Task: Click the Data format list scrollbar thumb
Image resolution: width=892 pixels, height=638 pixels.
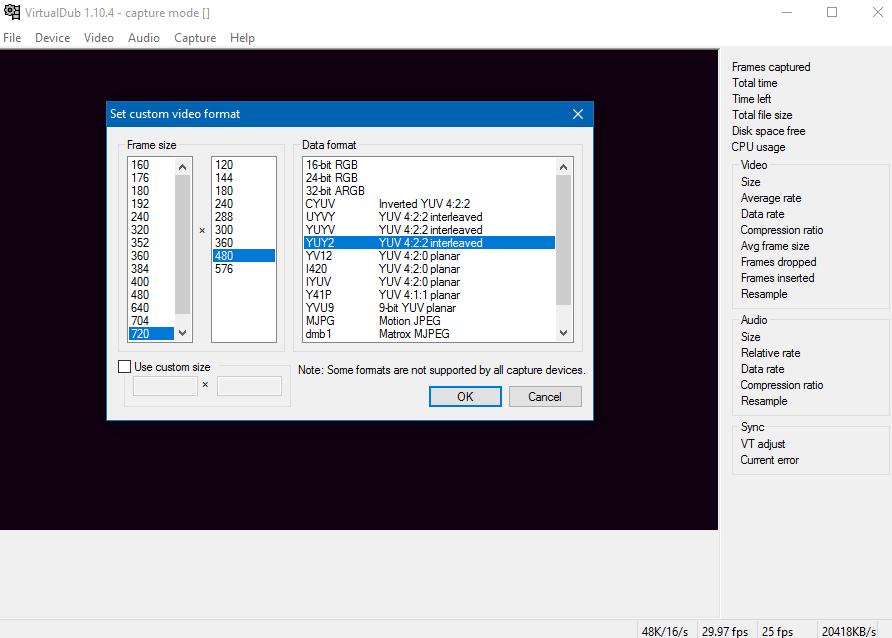Action: (563, 240)
